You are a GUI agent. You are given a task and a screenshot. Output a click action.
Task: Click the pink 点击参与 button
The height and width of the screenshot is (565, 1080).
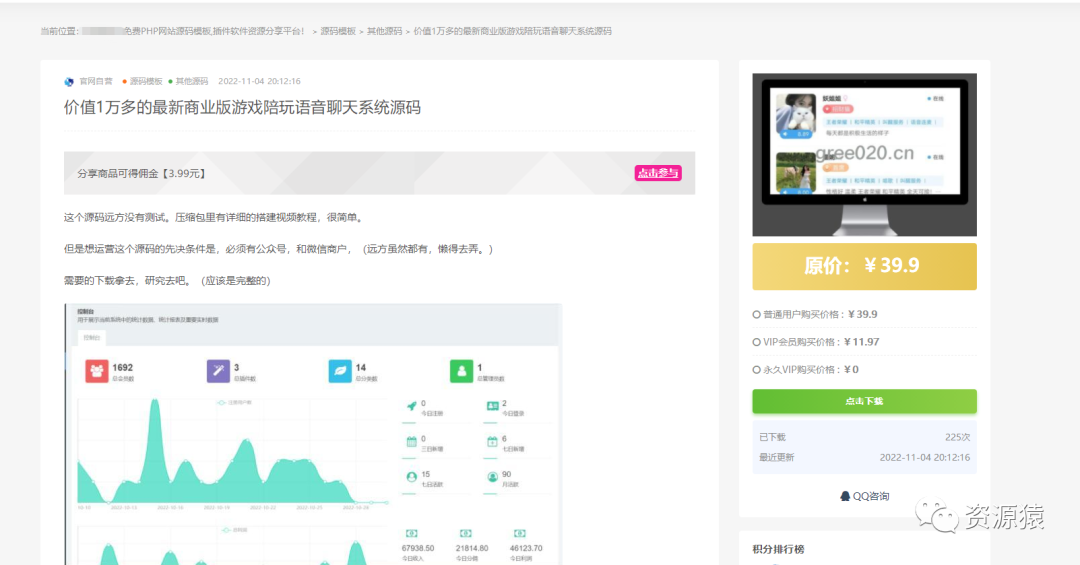click(658, 173)
